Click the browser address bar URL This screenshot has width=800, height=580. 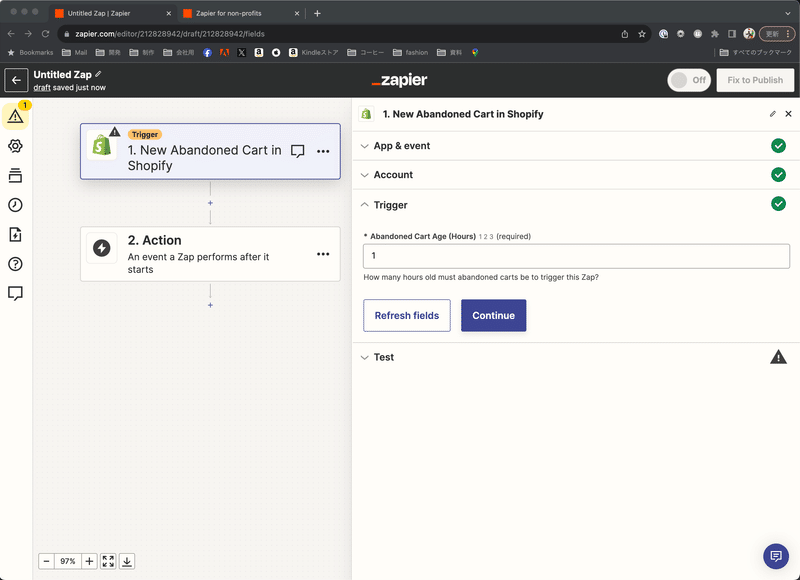[170, 34]
